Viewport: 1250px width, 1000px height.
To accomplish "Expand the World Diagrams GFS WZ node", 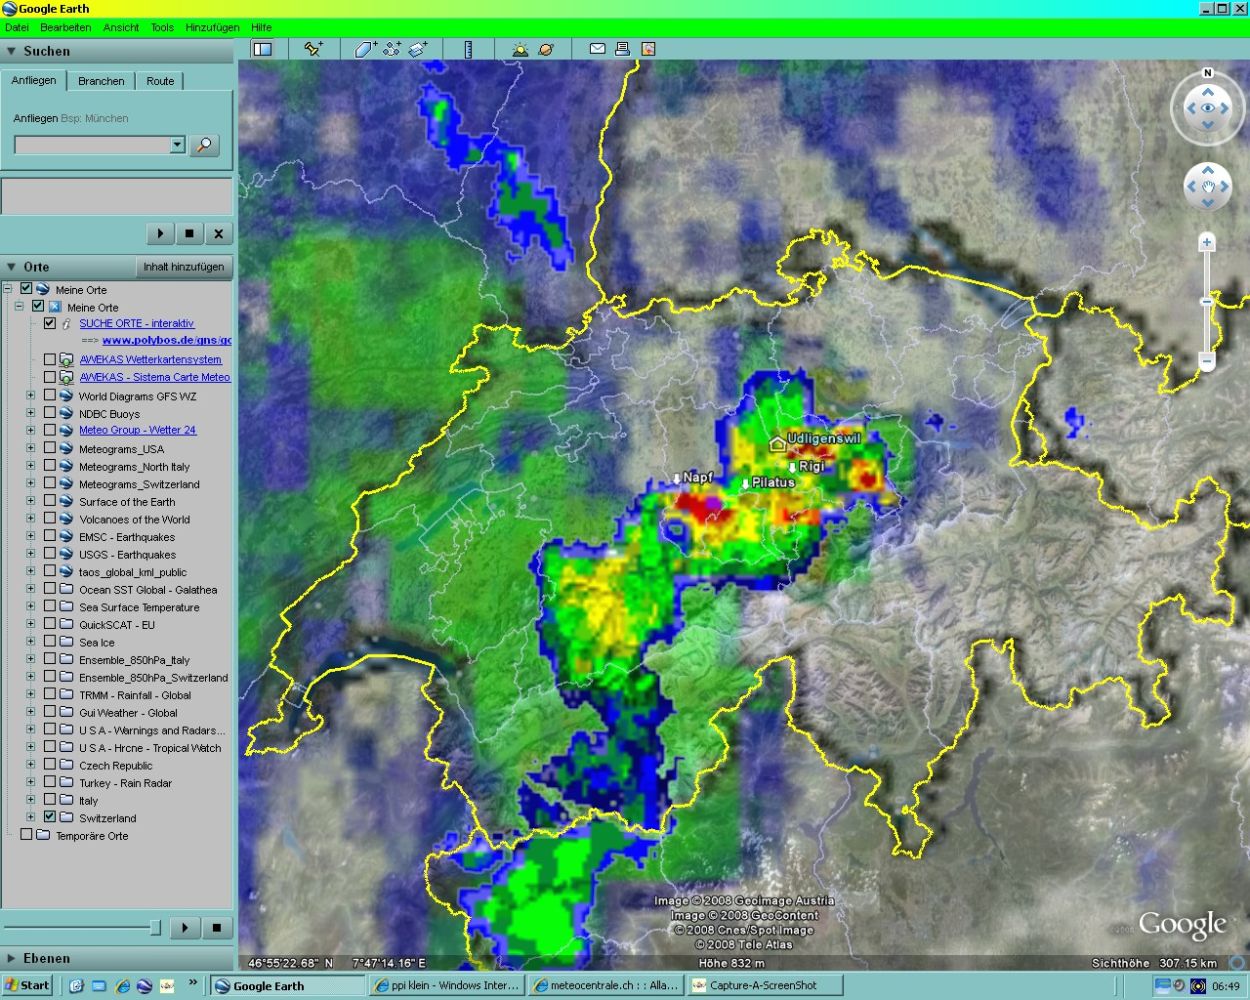I will pyautogui.click(x=30, y=396).
